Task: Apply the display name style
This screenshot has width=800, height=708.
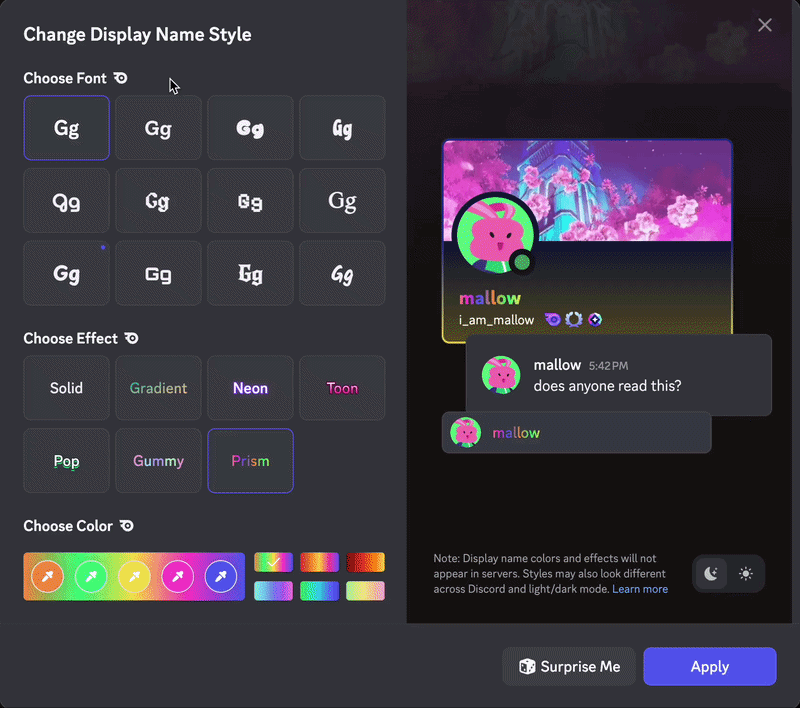Action: pyautogui.click(x=710, y=667)
